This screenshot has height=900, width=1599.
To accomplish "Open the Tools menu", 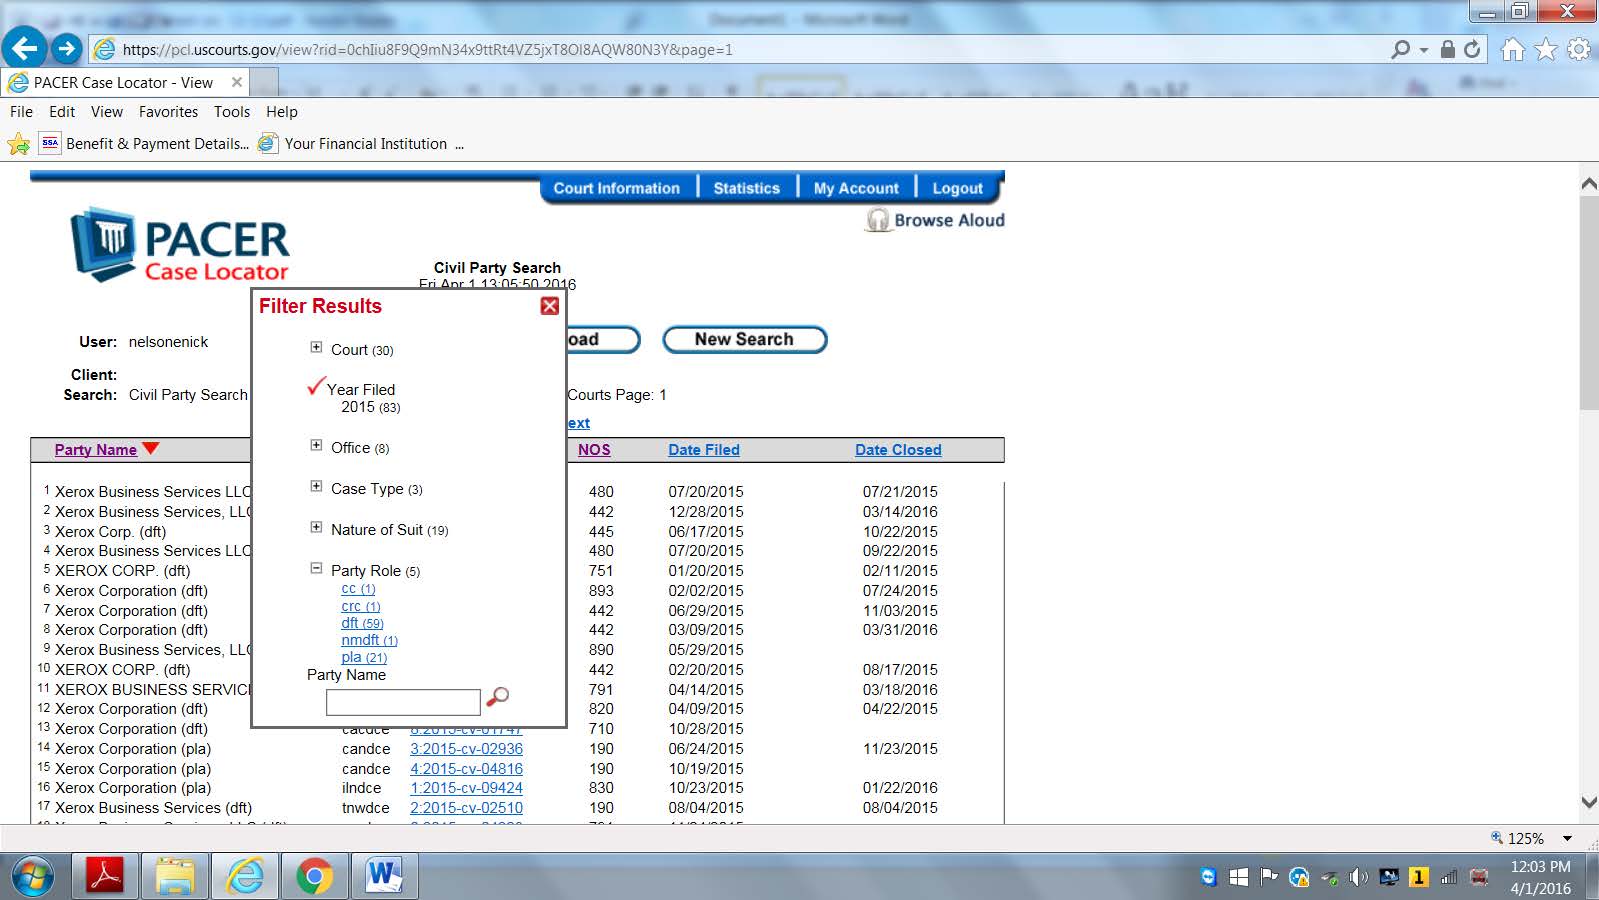I will (x=232, y=112).
